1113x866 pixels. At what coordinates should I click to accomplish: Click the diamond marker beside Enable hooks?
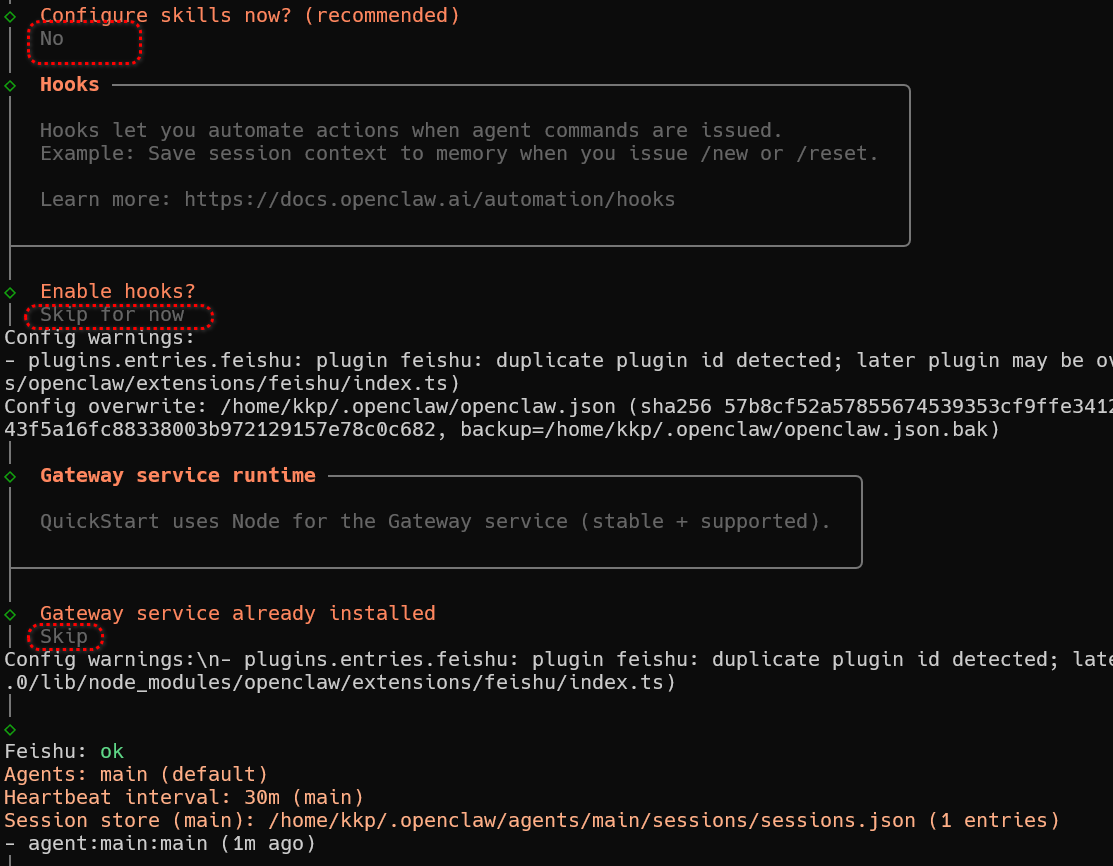[10, 292]
